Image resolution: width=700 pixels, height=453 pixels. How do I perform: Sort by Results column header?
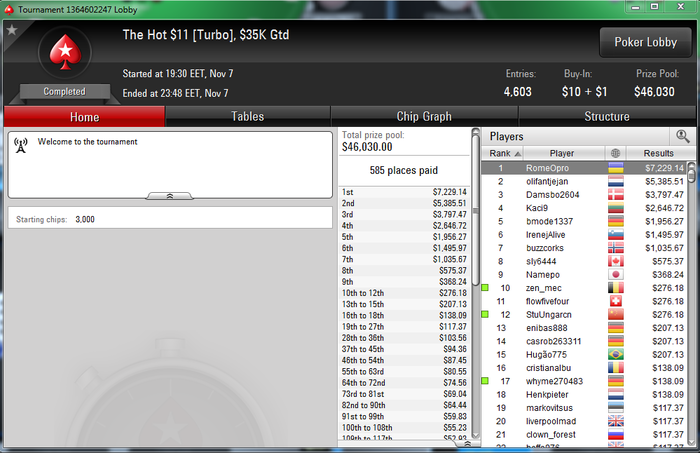tap(658, 153)
